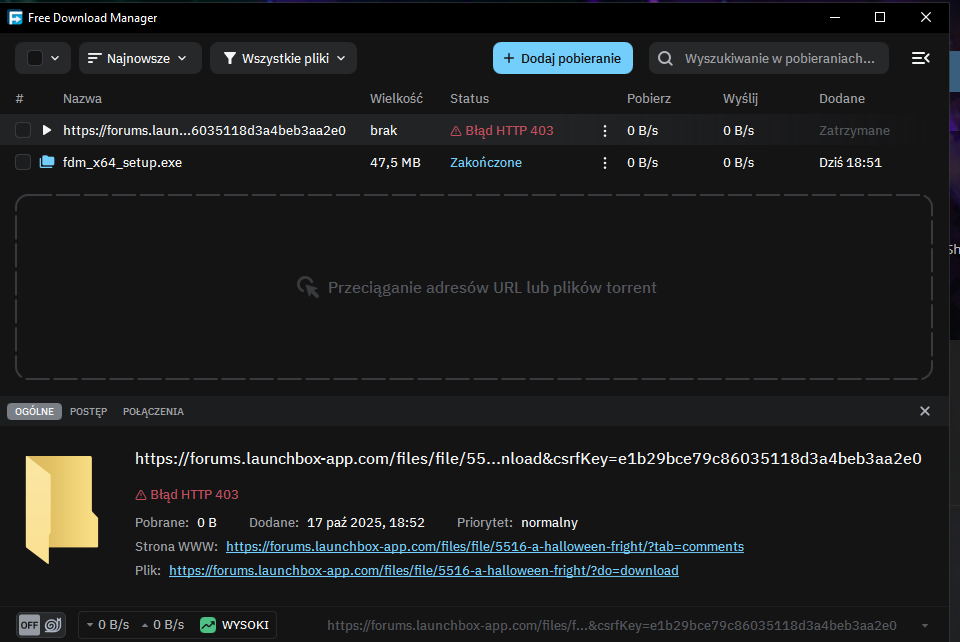This screenshot has height=642, width=960.
Task: Open the Strona WWW halloween-fright comments link
Action: pos(484,547)
